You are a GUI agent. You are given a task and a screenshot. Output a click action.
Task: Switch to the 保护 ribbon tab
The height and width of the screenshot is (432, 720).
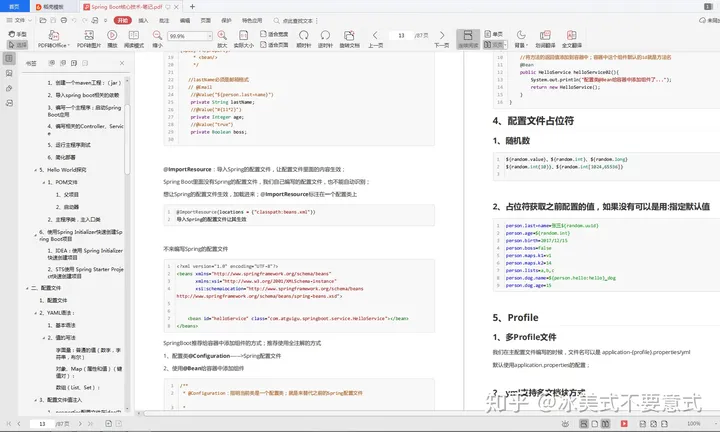(x=226, y=20)
